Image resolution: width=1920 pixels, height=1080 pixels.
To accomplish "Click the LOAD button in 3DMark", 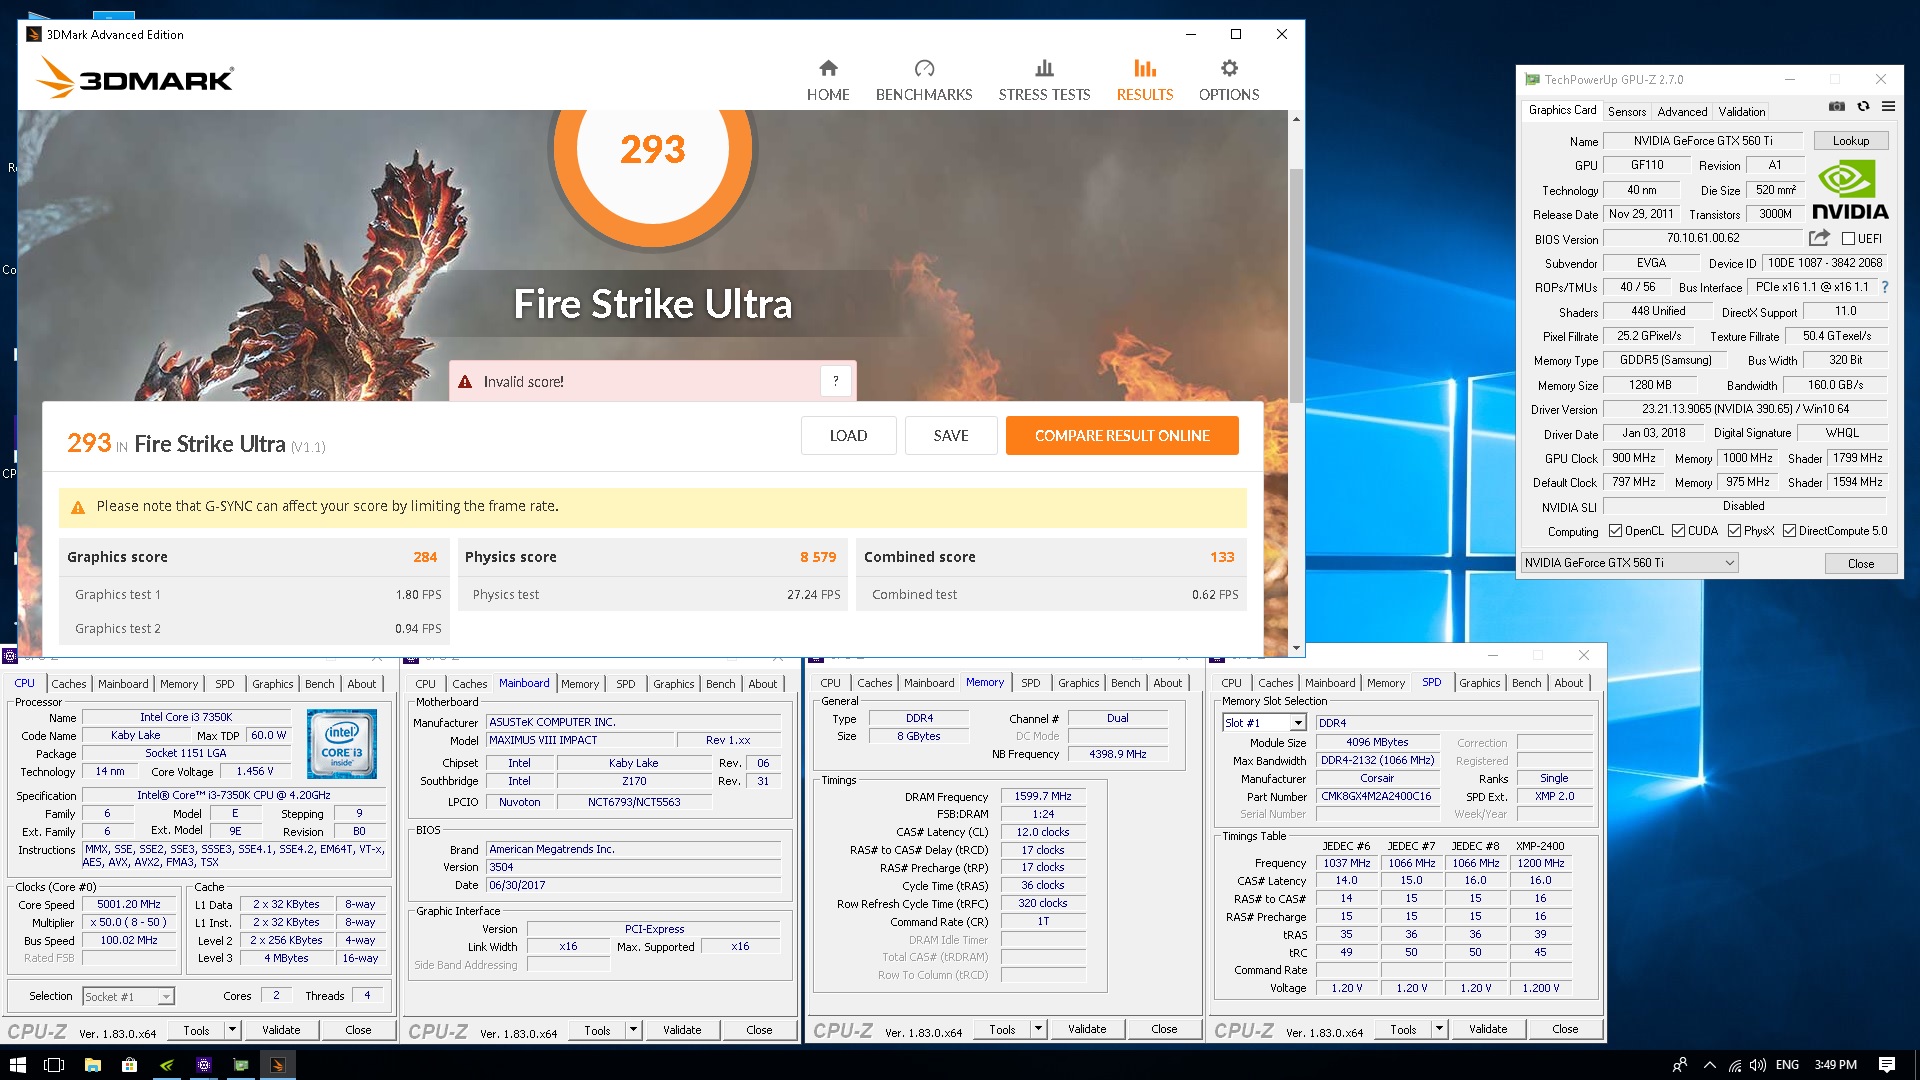I will coord(848,436).
